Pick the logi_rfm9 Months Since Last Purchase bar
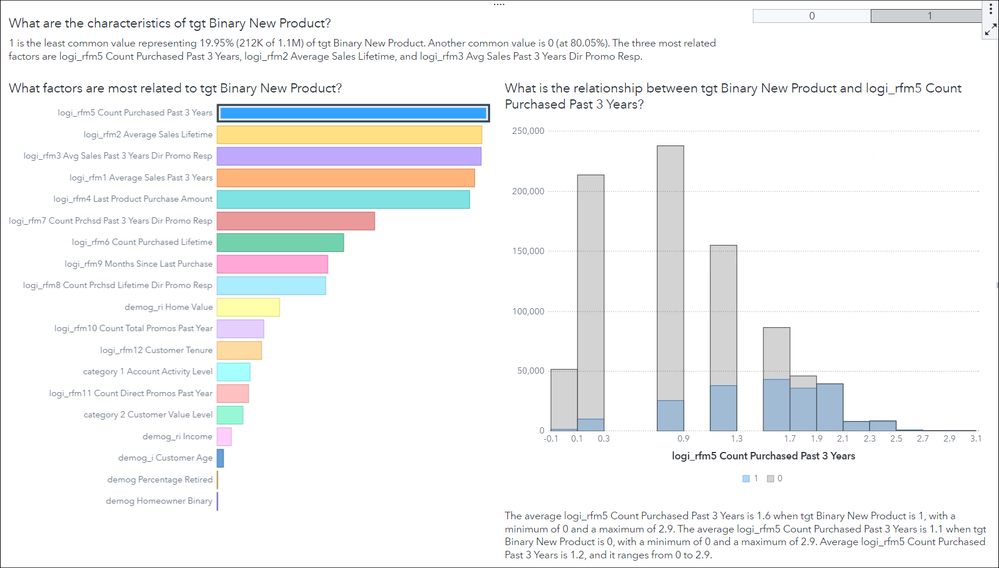This screenshot has height=568, width=999. coord(272,264)
